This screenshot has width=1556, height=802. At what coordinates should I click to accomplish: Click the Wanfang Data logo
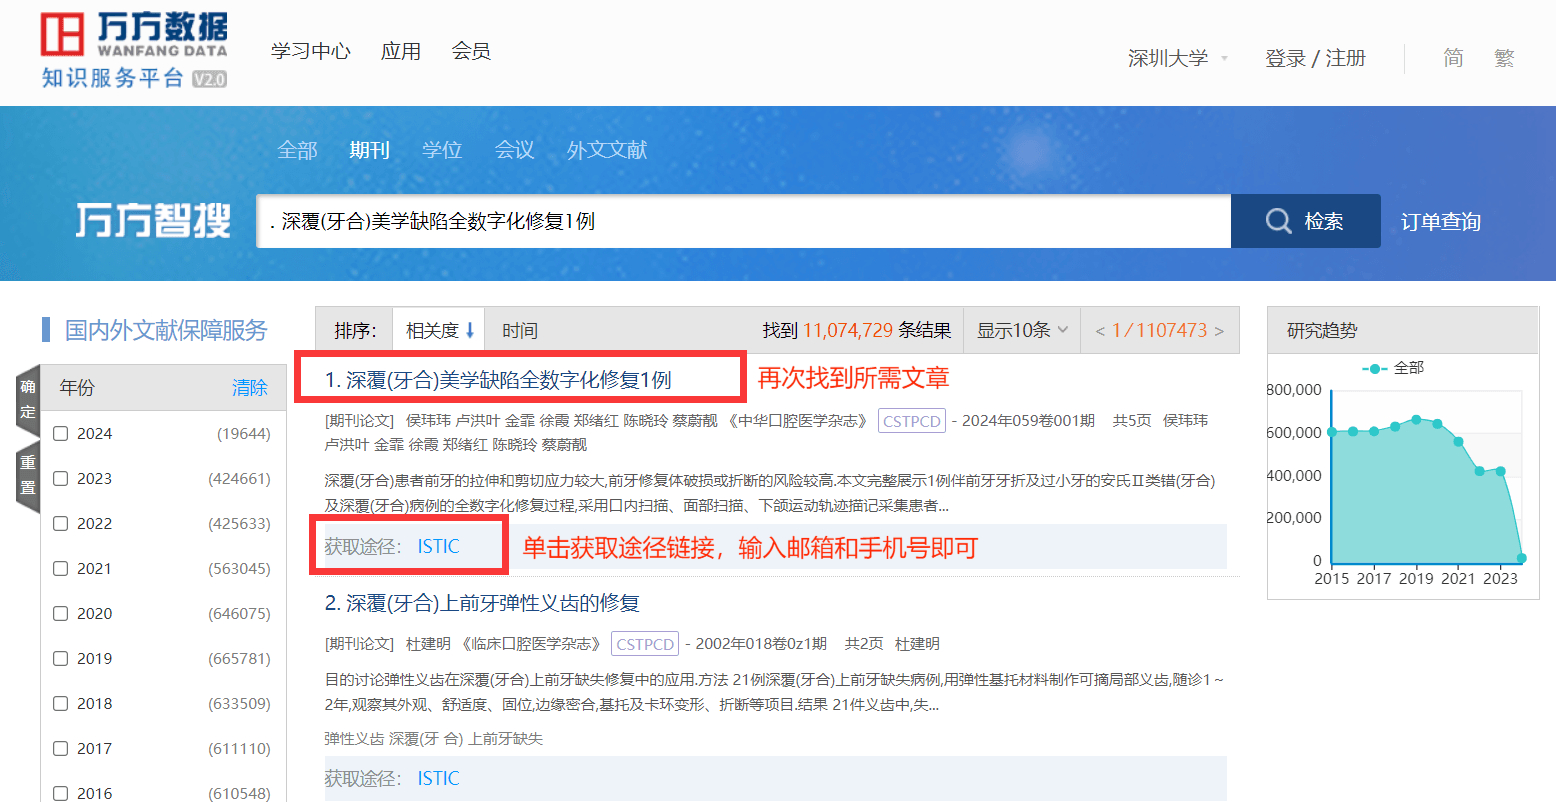point(133,49)
